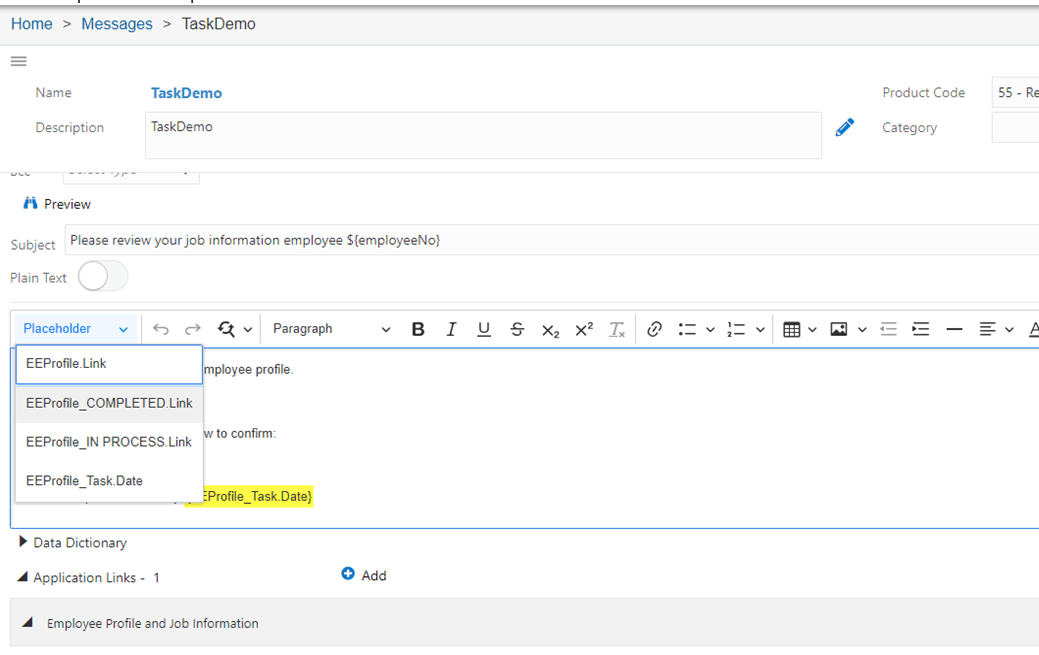Undo the last editor action
The height and width of the screenshot is (655, 1039).
pyautogui.click(x=160, y=329)
